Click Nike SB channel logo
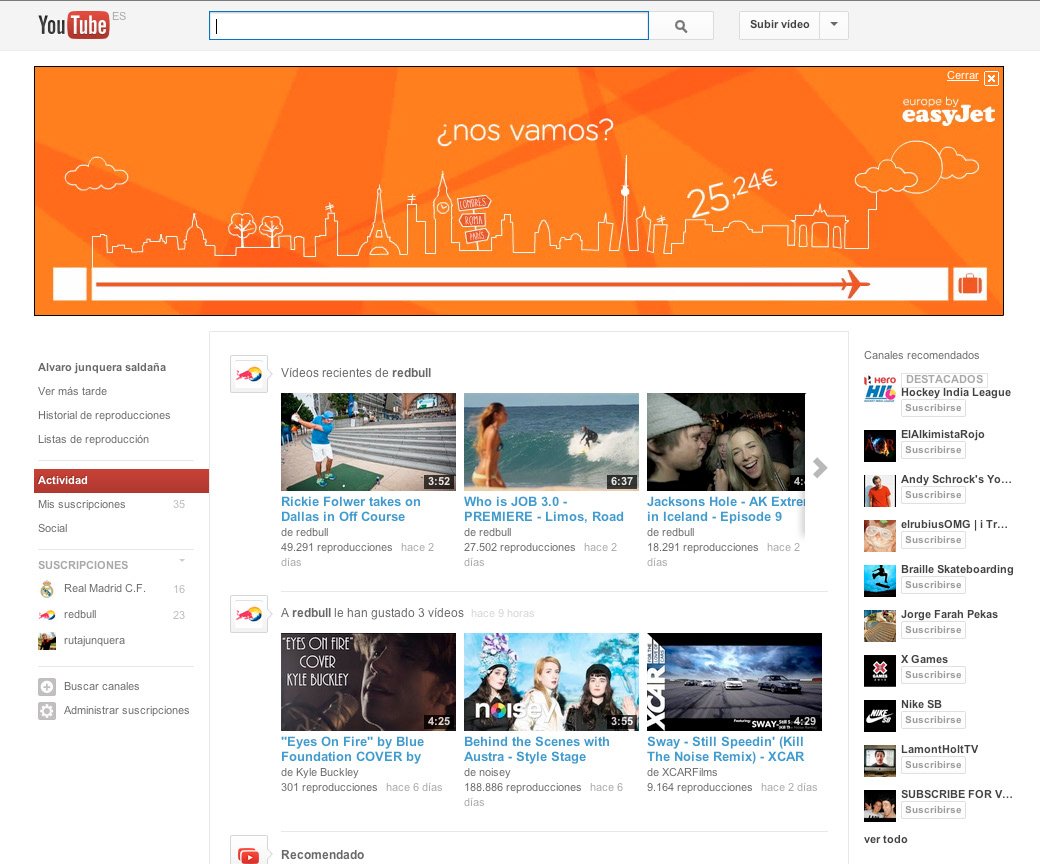This screenshot has height=864, width=1040. click(879, 716)
